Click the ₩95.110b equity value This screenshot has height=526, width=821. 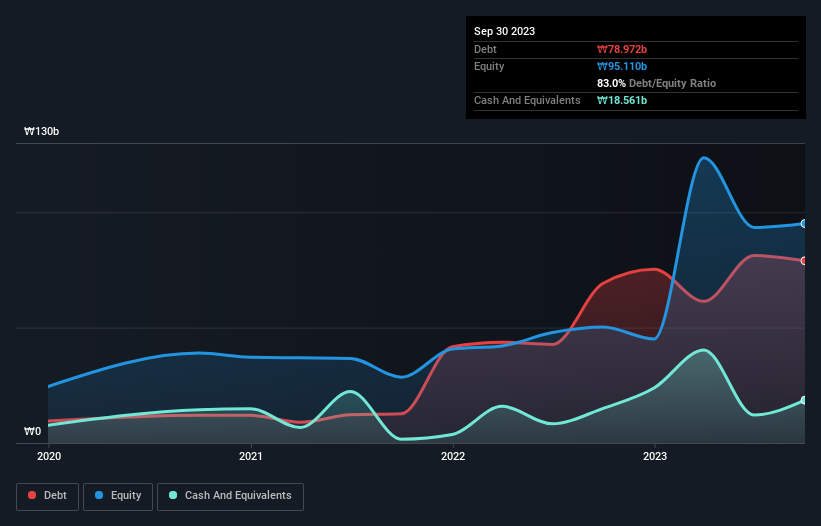(622, 66)
